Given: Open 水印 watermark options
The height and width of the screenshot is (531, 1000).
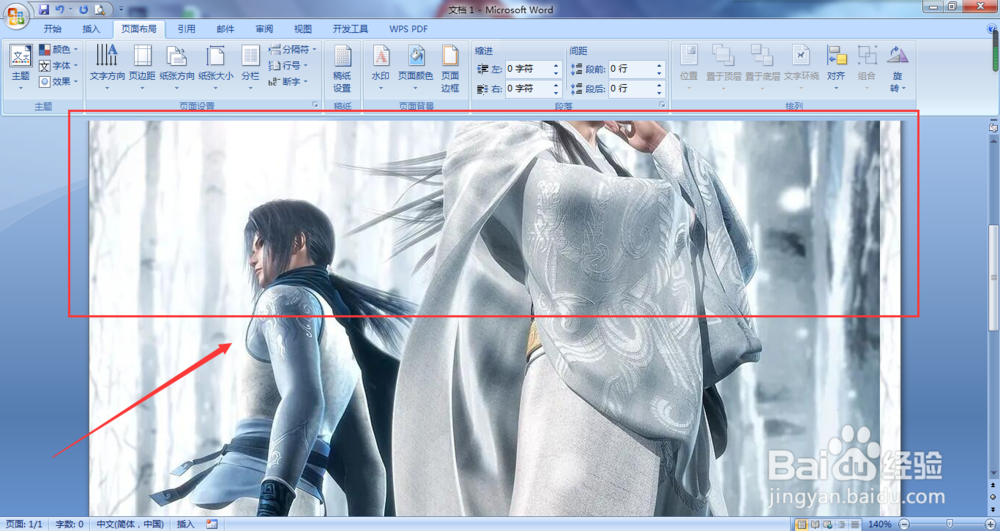Looking at the screenshot, I should pyautogui.click(x=381, y=67).
